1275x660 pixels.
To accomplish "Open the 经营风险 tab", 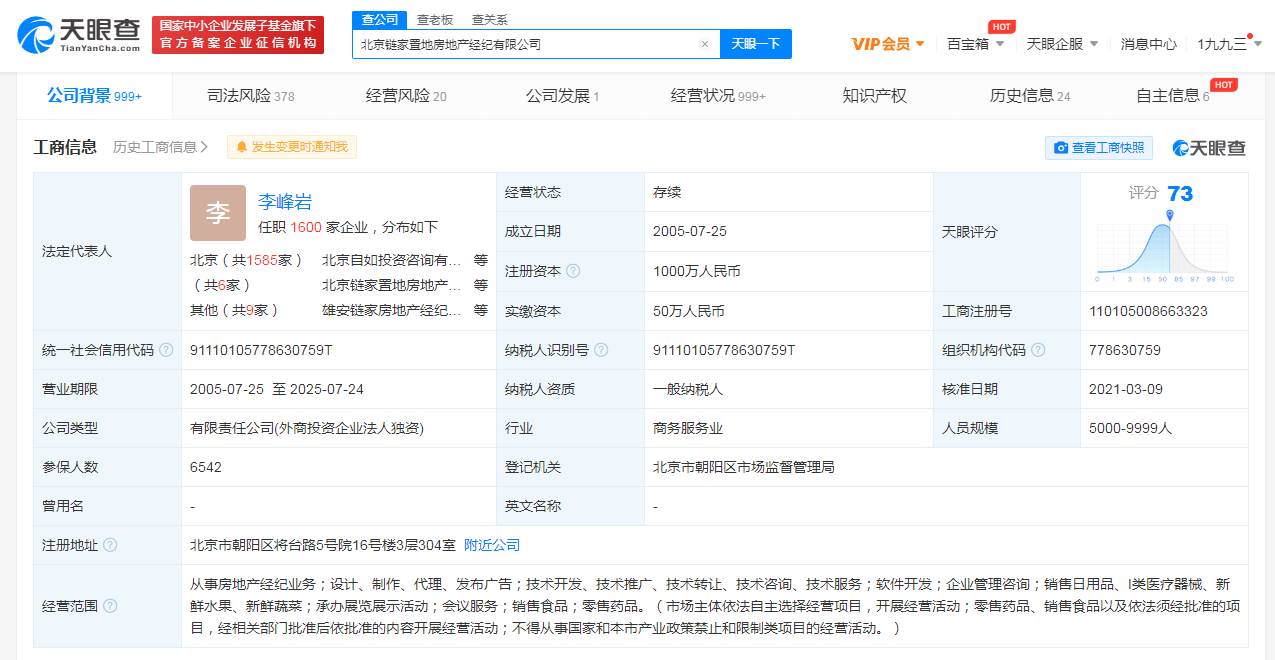I will click(406, 96).
